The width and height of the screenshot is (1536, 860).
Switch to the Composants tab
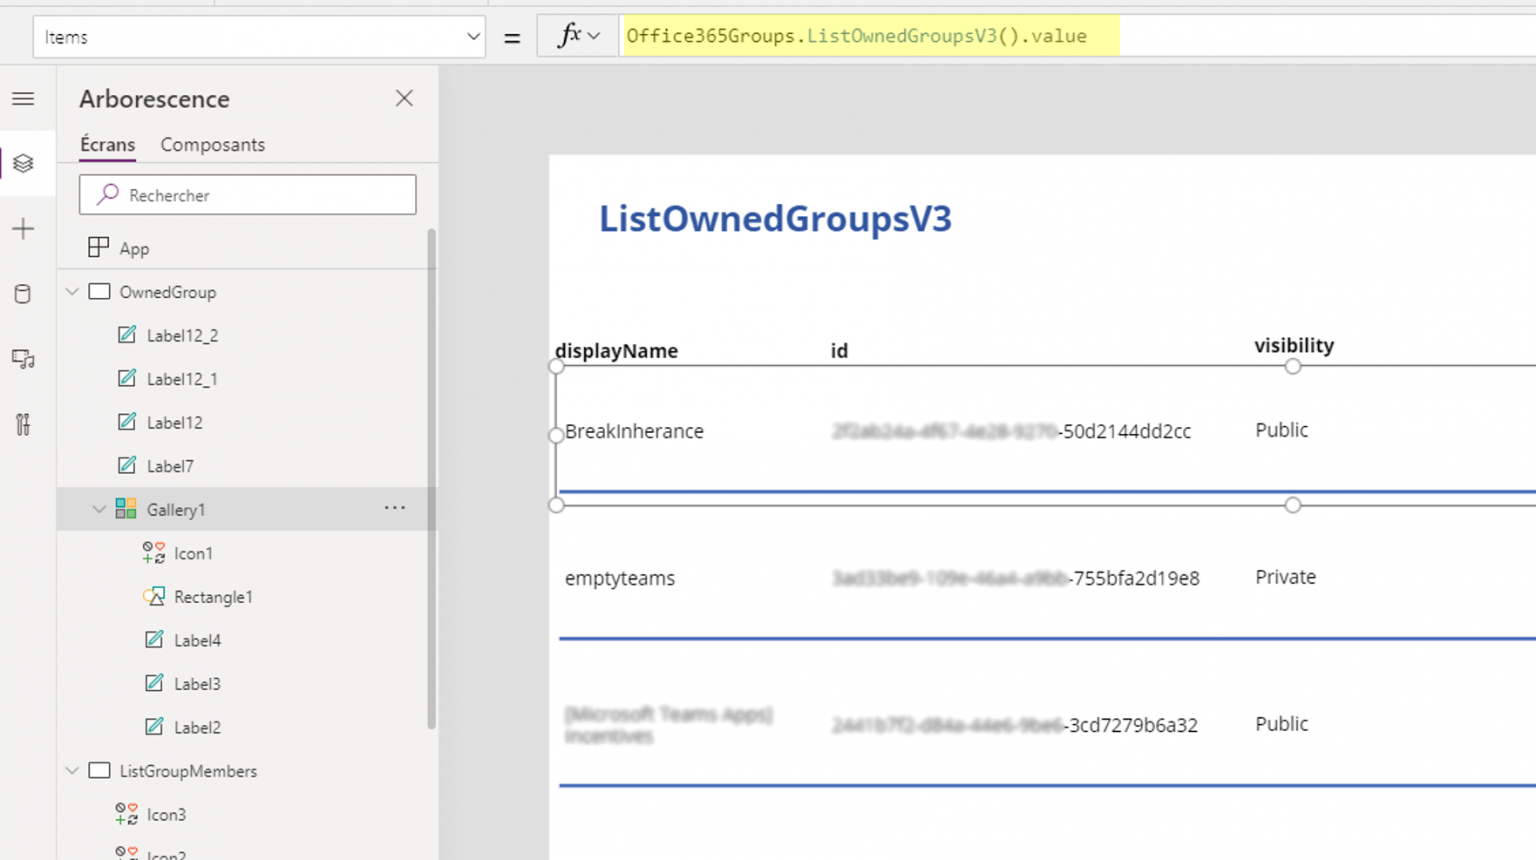click(212, 144)
